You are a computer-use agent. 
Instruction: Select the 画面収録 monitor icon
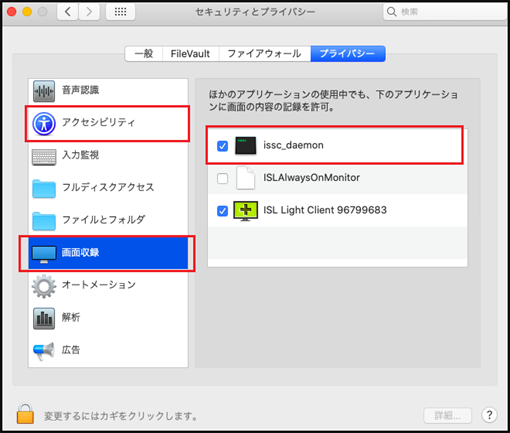point(44,254)
